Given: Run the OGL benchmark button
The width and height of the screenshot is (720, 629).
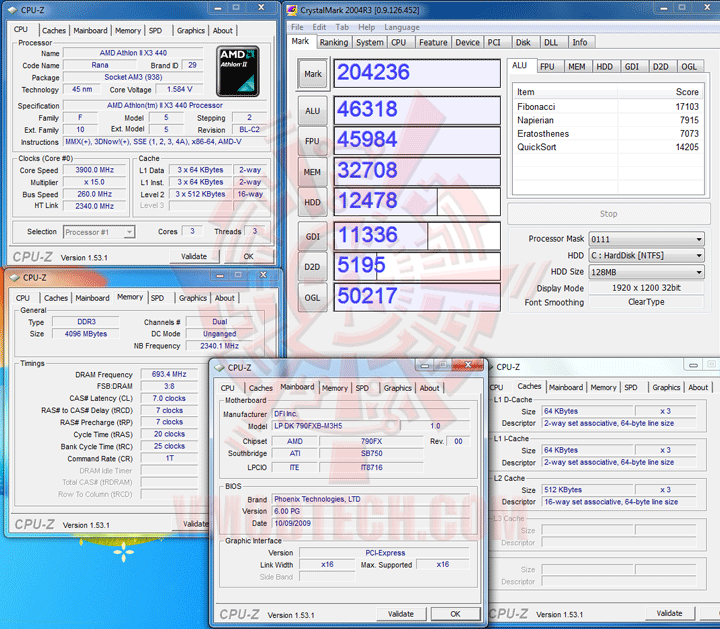Looking at the screenshot, I should point(313,298).
